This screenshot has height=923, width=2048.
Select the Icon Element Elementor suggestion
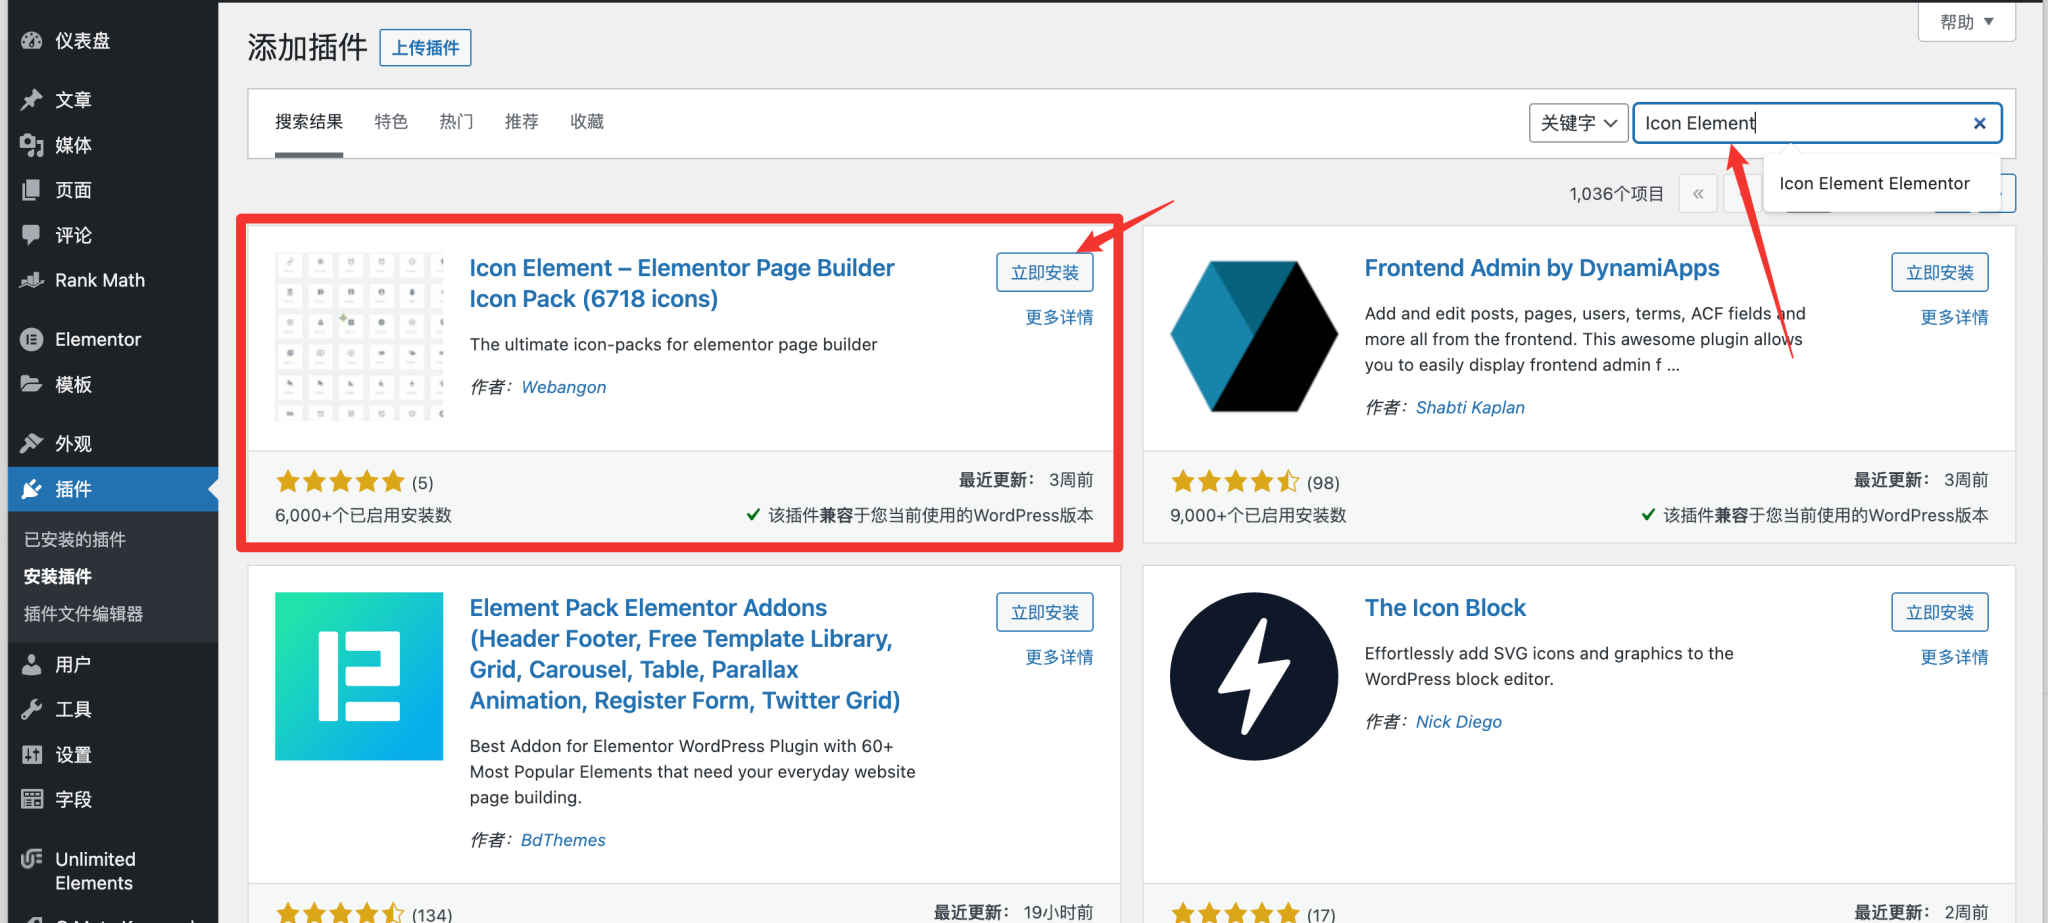coord(1874,184)
